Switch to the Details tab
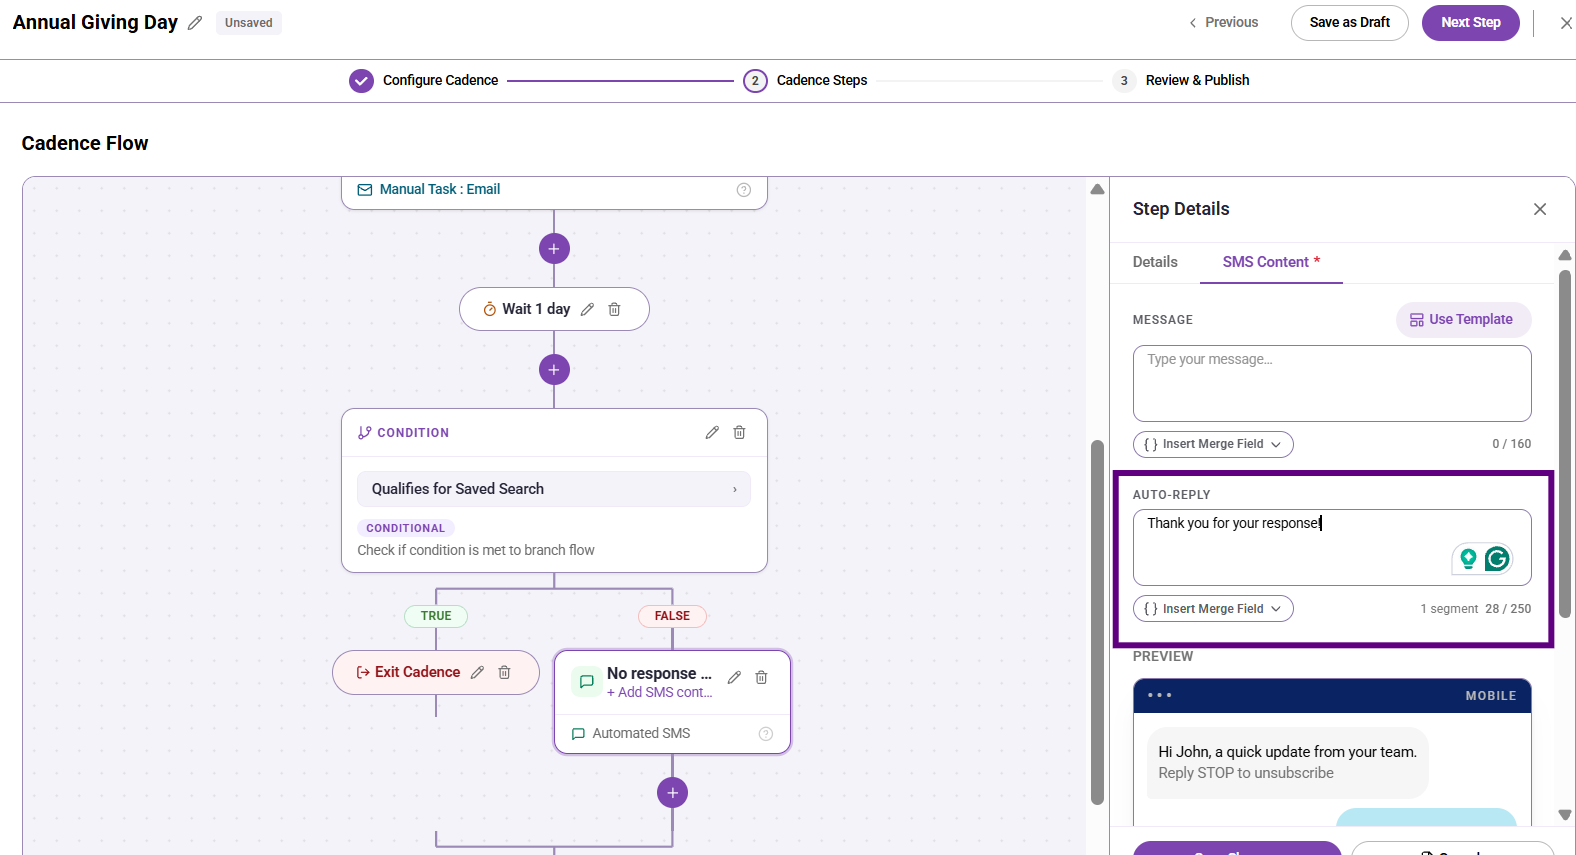The height and width of the screenshot is (855, 1576). coord(1155,262)
